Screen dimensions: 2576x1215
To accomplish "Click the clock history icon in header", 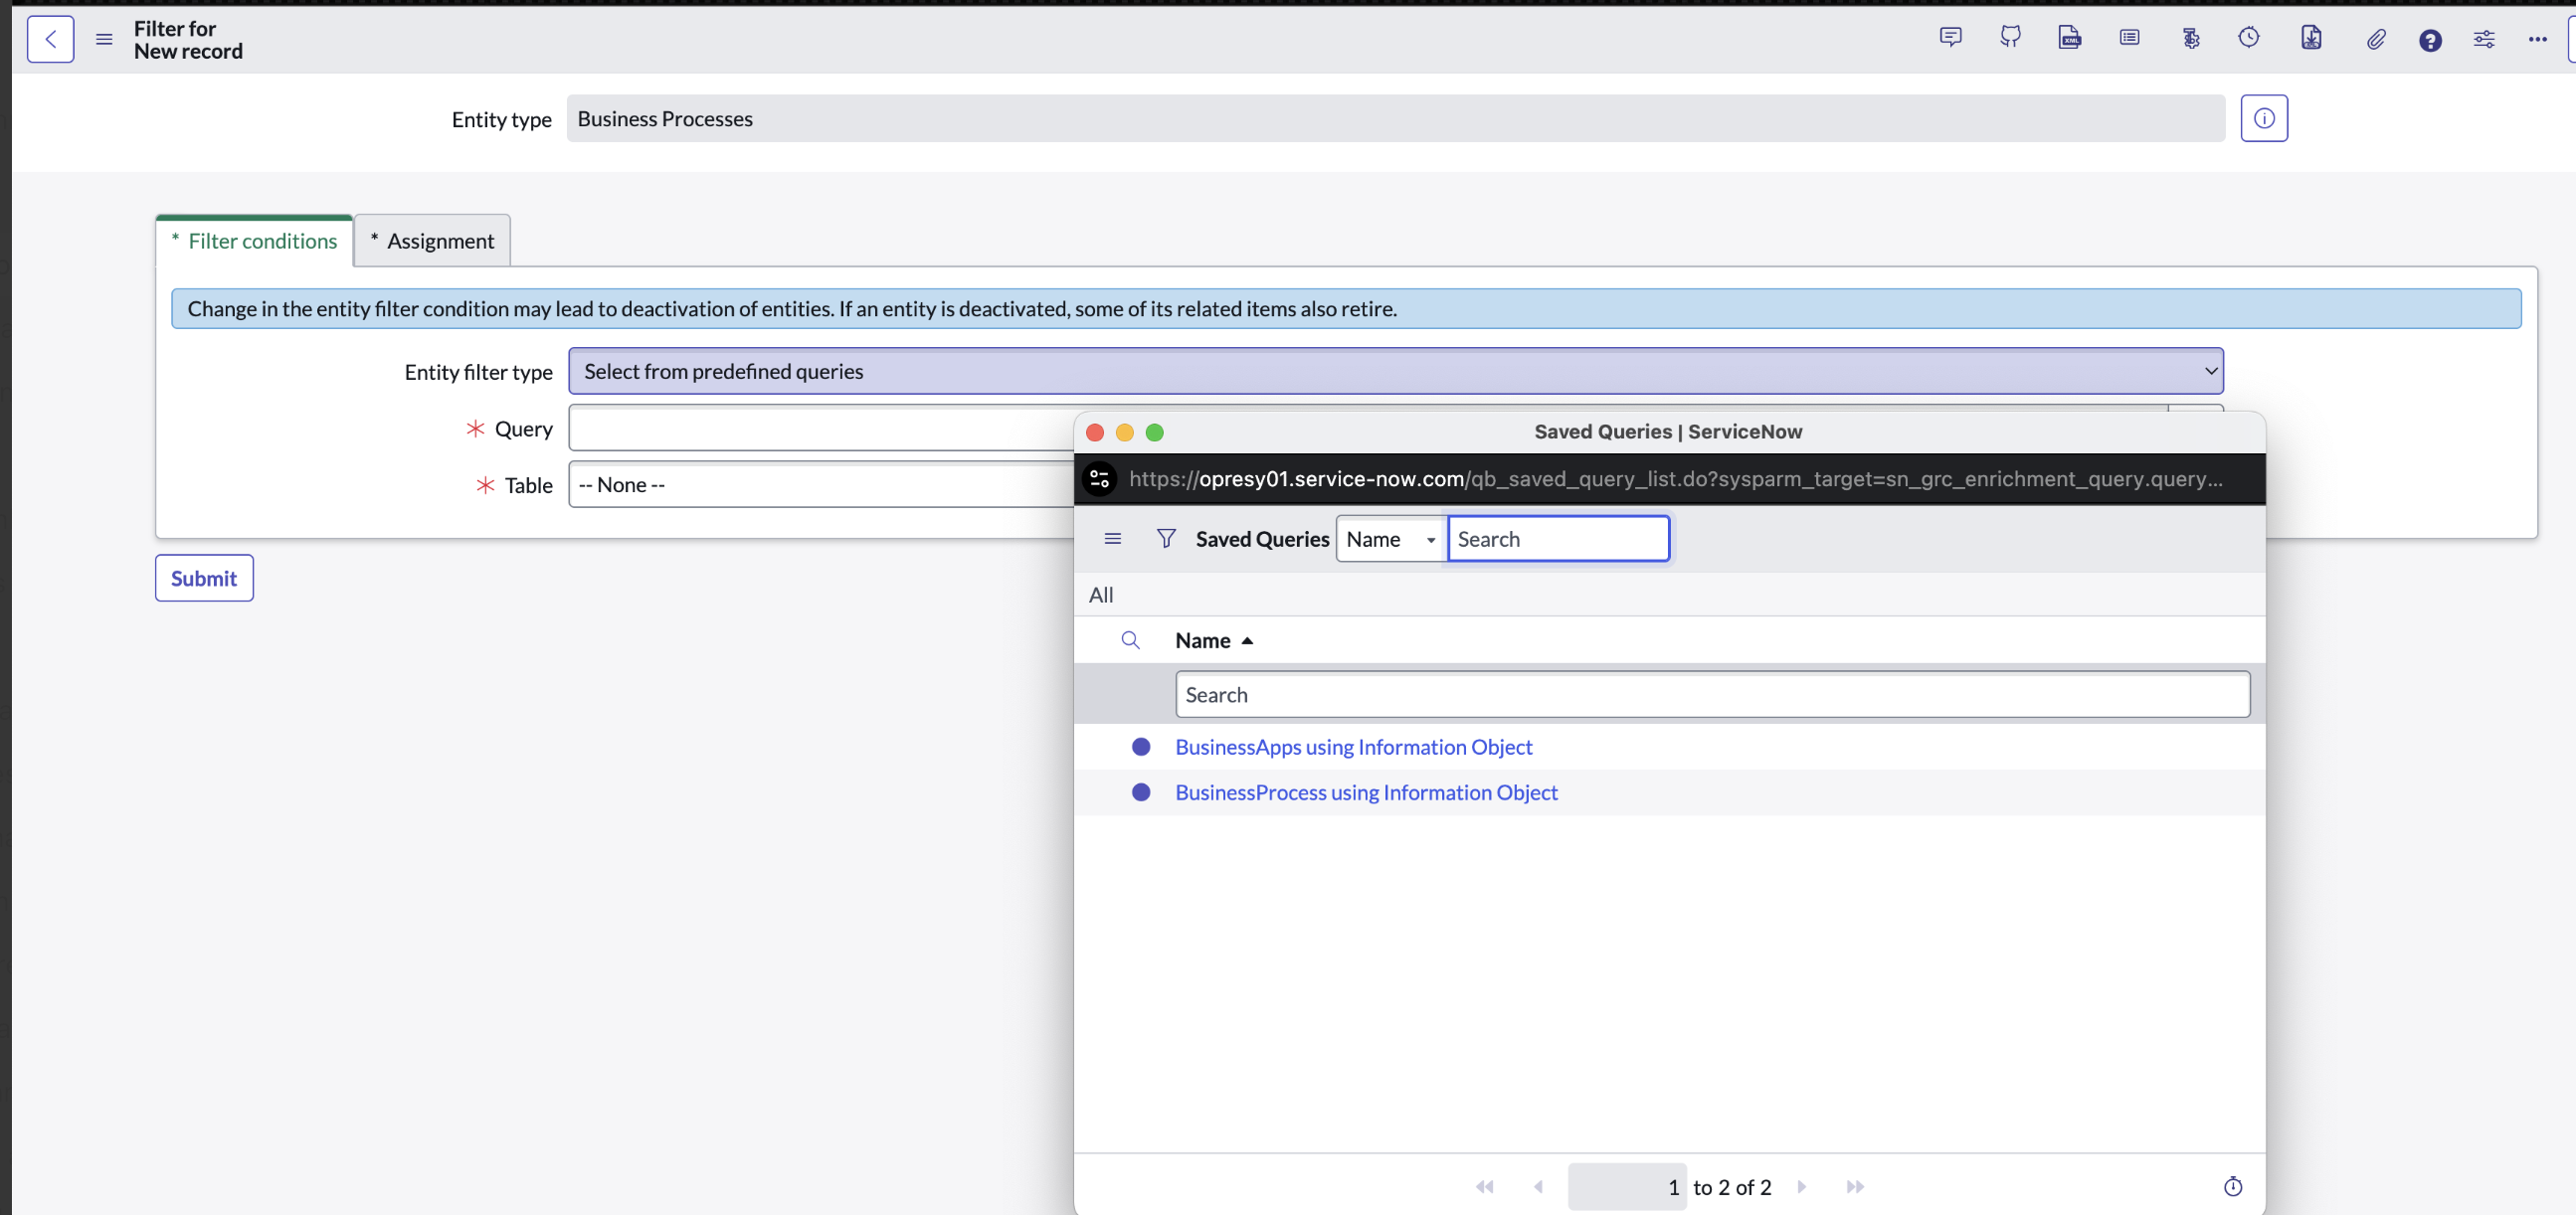I will point(2249,38).
